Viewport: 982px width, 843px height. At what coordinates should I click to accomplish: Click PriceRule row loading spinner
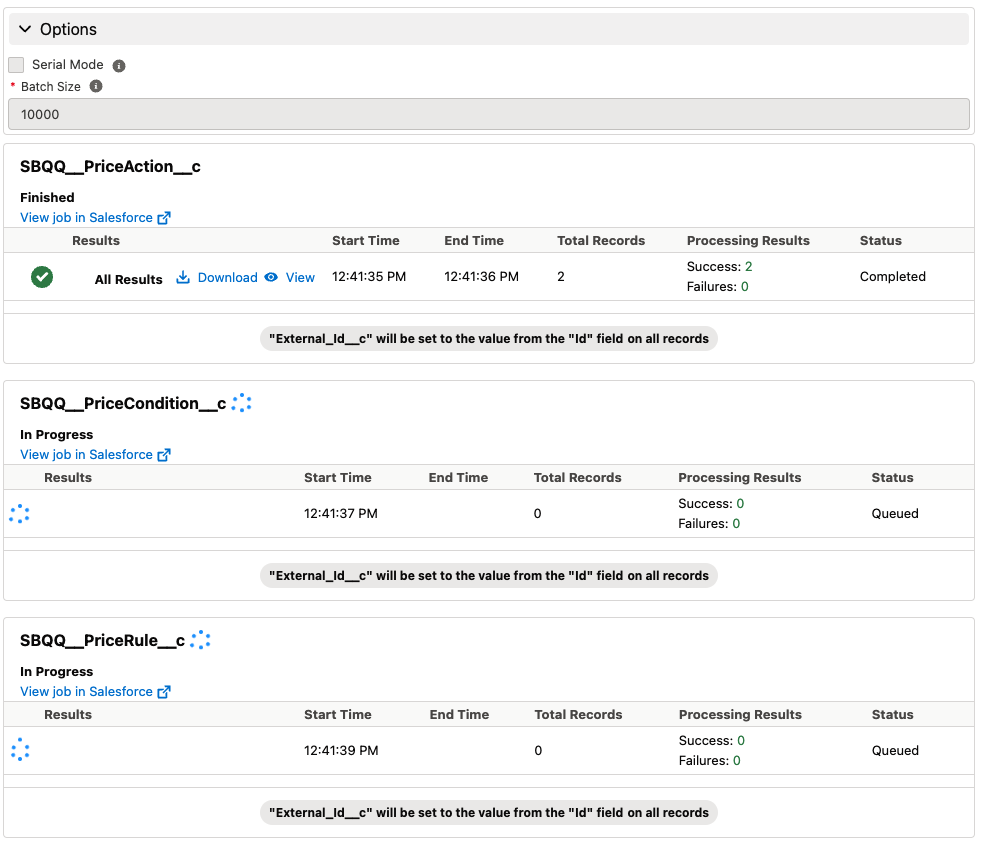click(x=20, y=750)
